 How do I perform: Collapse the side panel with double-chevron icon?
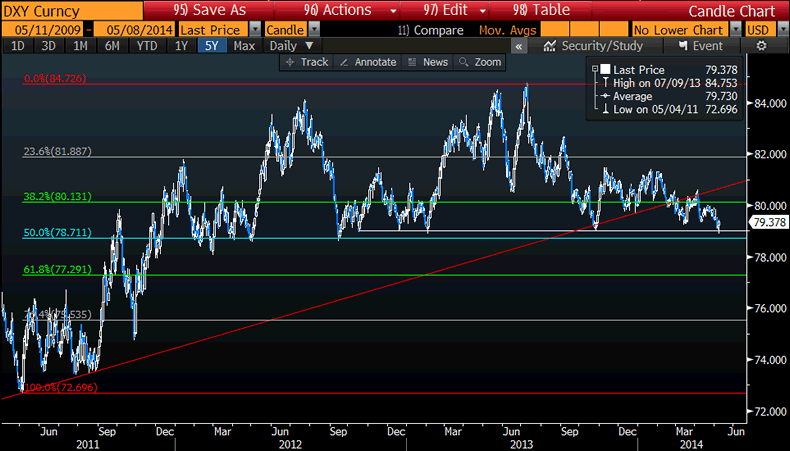point(522,46)
